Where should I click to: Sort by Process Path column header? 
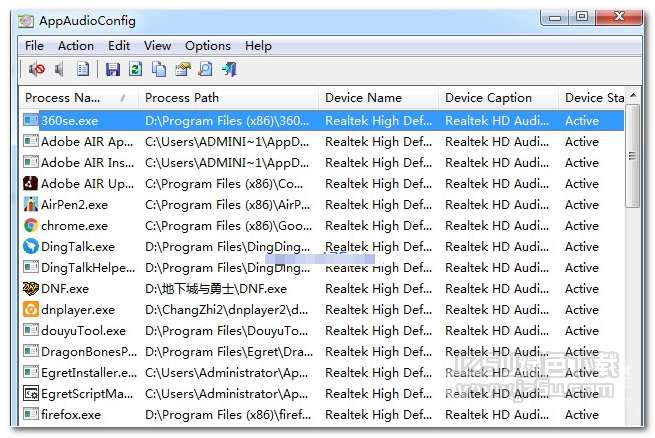click(x=228, y=98)
